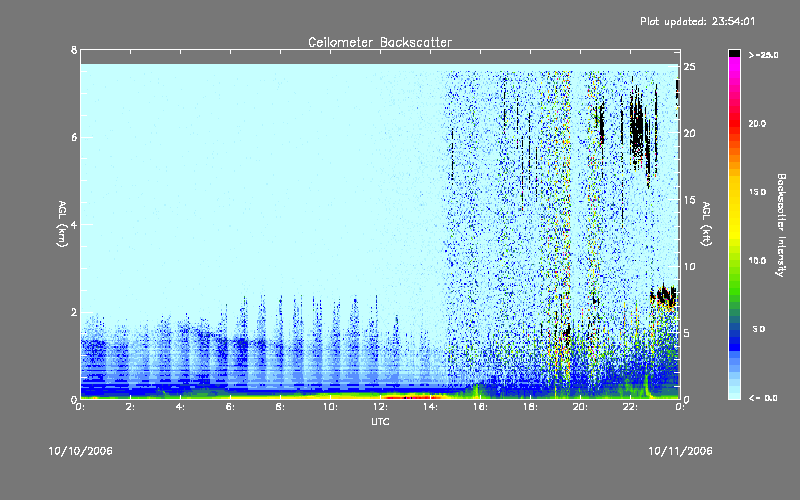Click the "6" tick on the km axis

point(74,137)
